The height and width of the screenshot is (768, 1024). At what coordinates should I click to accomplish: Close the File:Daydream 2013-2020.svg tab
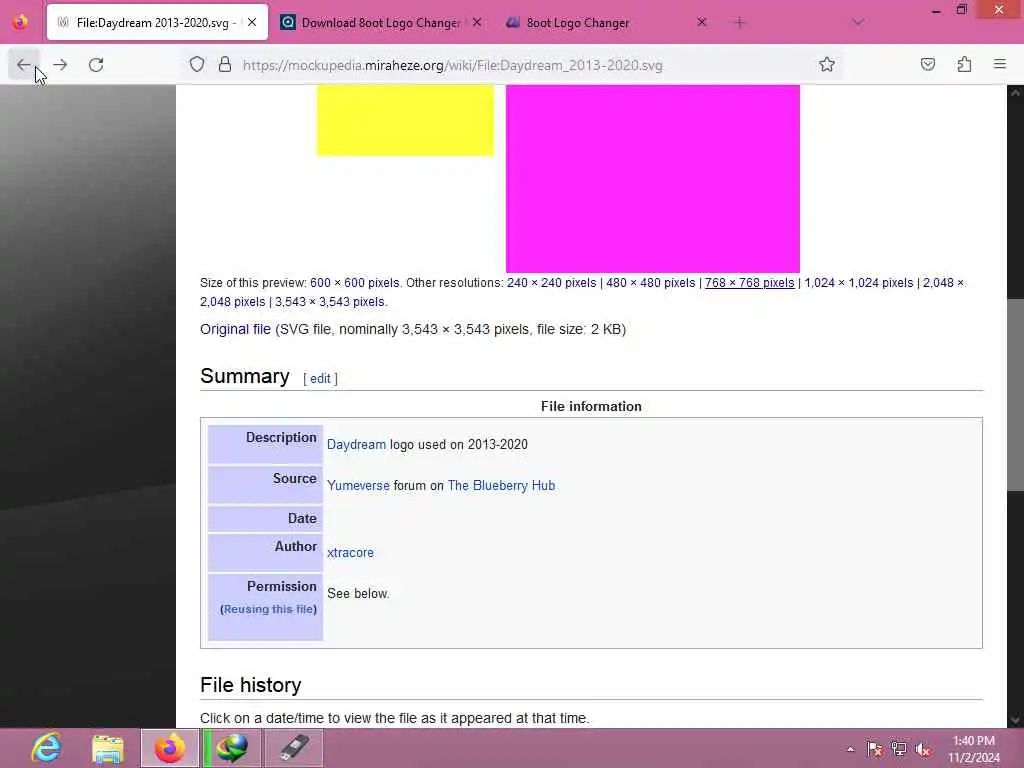coord(252,23)
